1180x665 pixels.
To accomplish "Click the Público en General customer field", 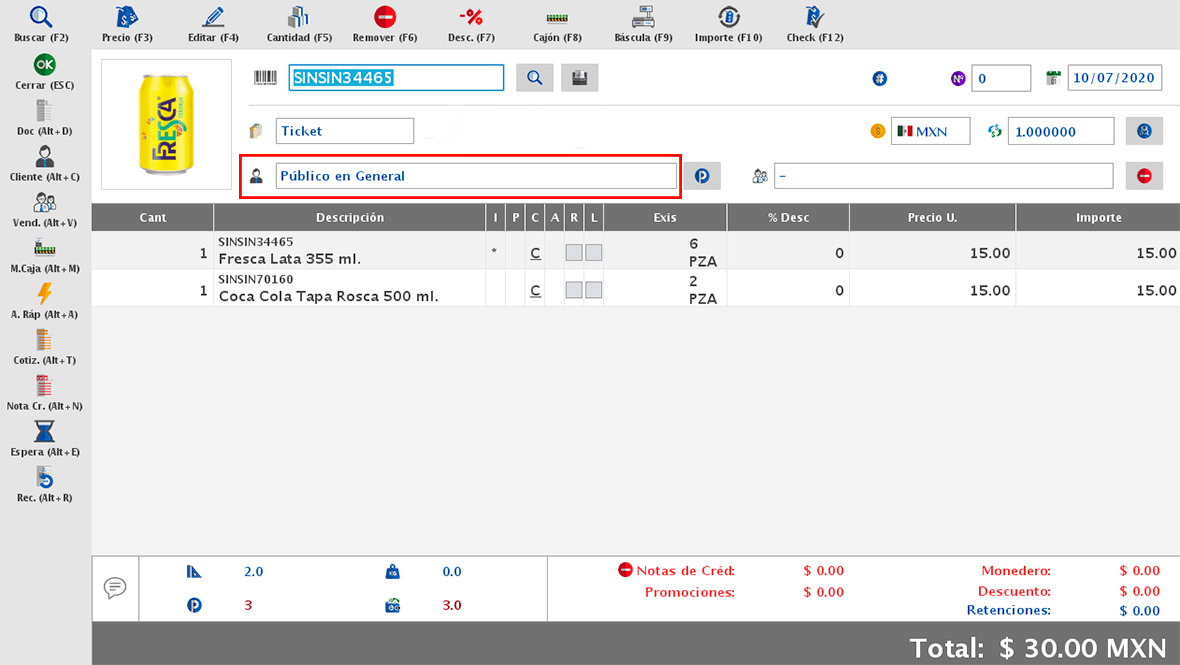I will click(x=476, y=176).
